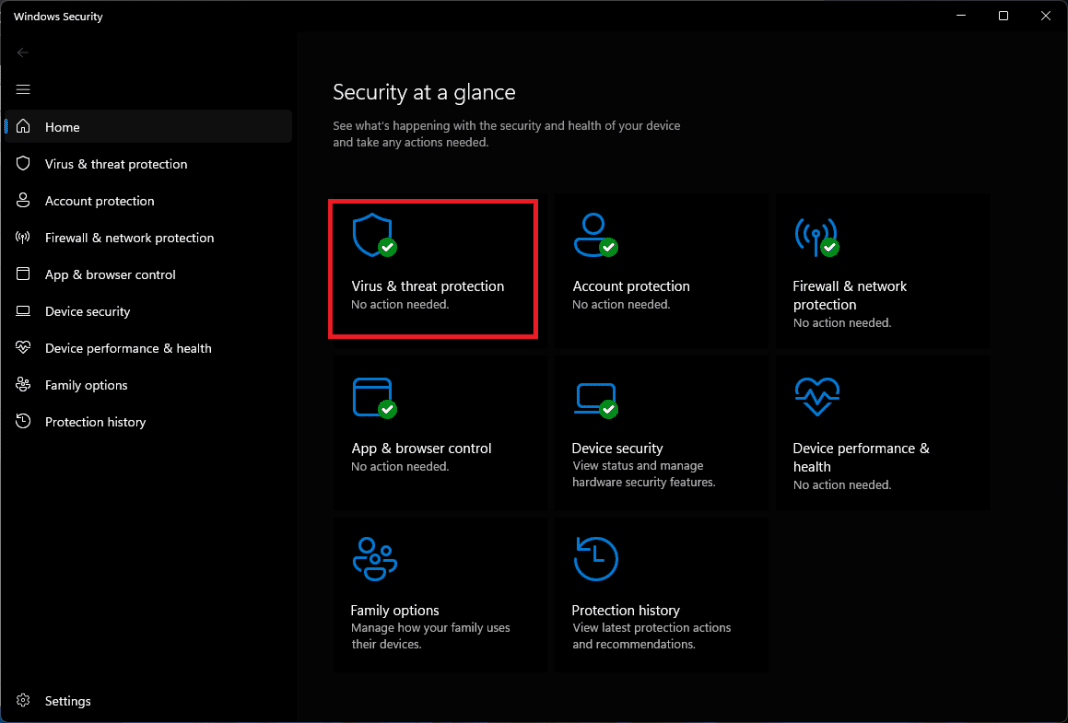Open Device performance & health heart icon tile
The width and height of the screenshot is (1068, 723).
pos(815,398)
